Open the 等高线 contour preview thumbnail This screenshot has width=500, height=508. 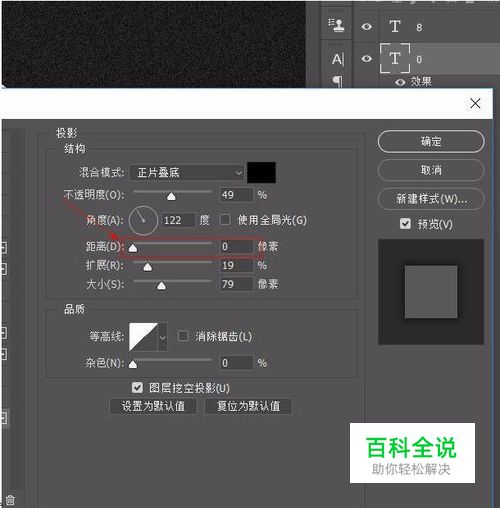click(x=143, y=337)
